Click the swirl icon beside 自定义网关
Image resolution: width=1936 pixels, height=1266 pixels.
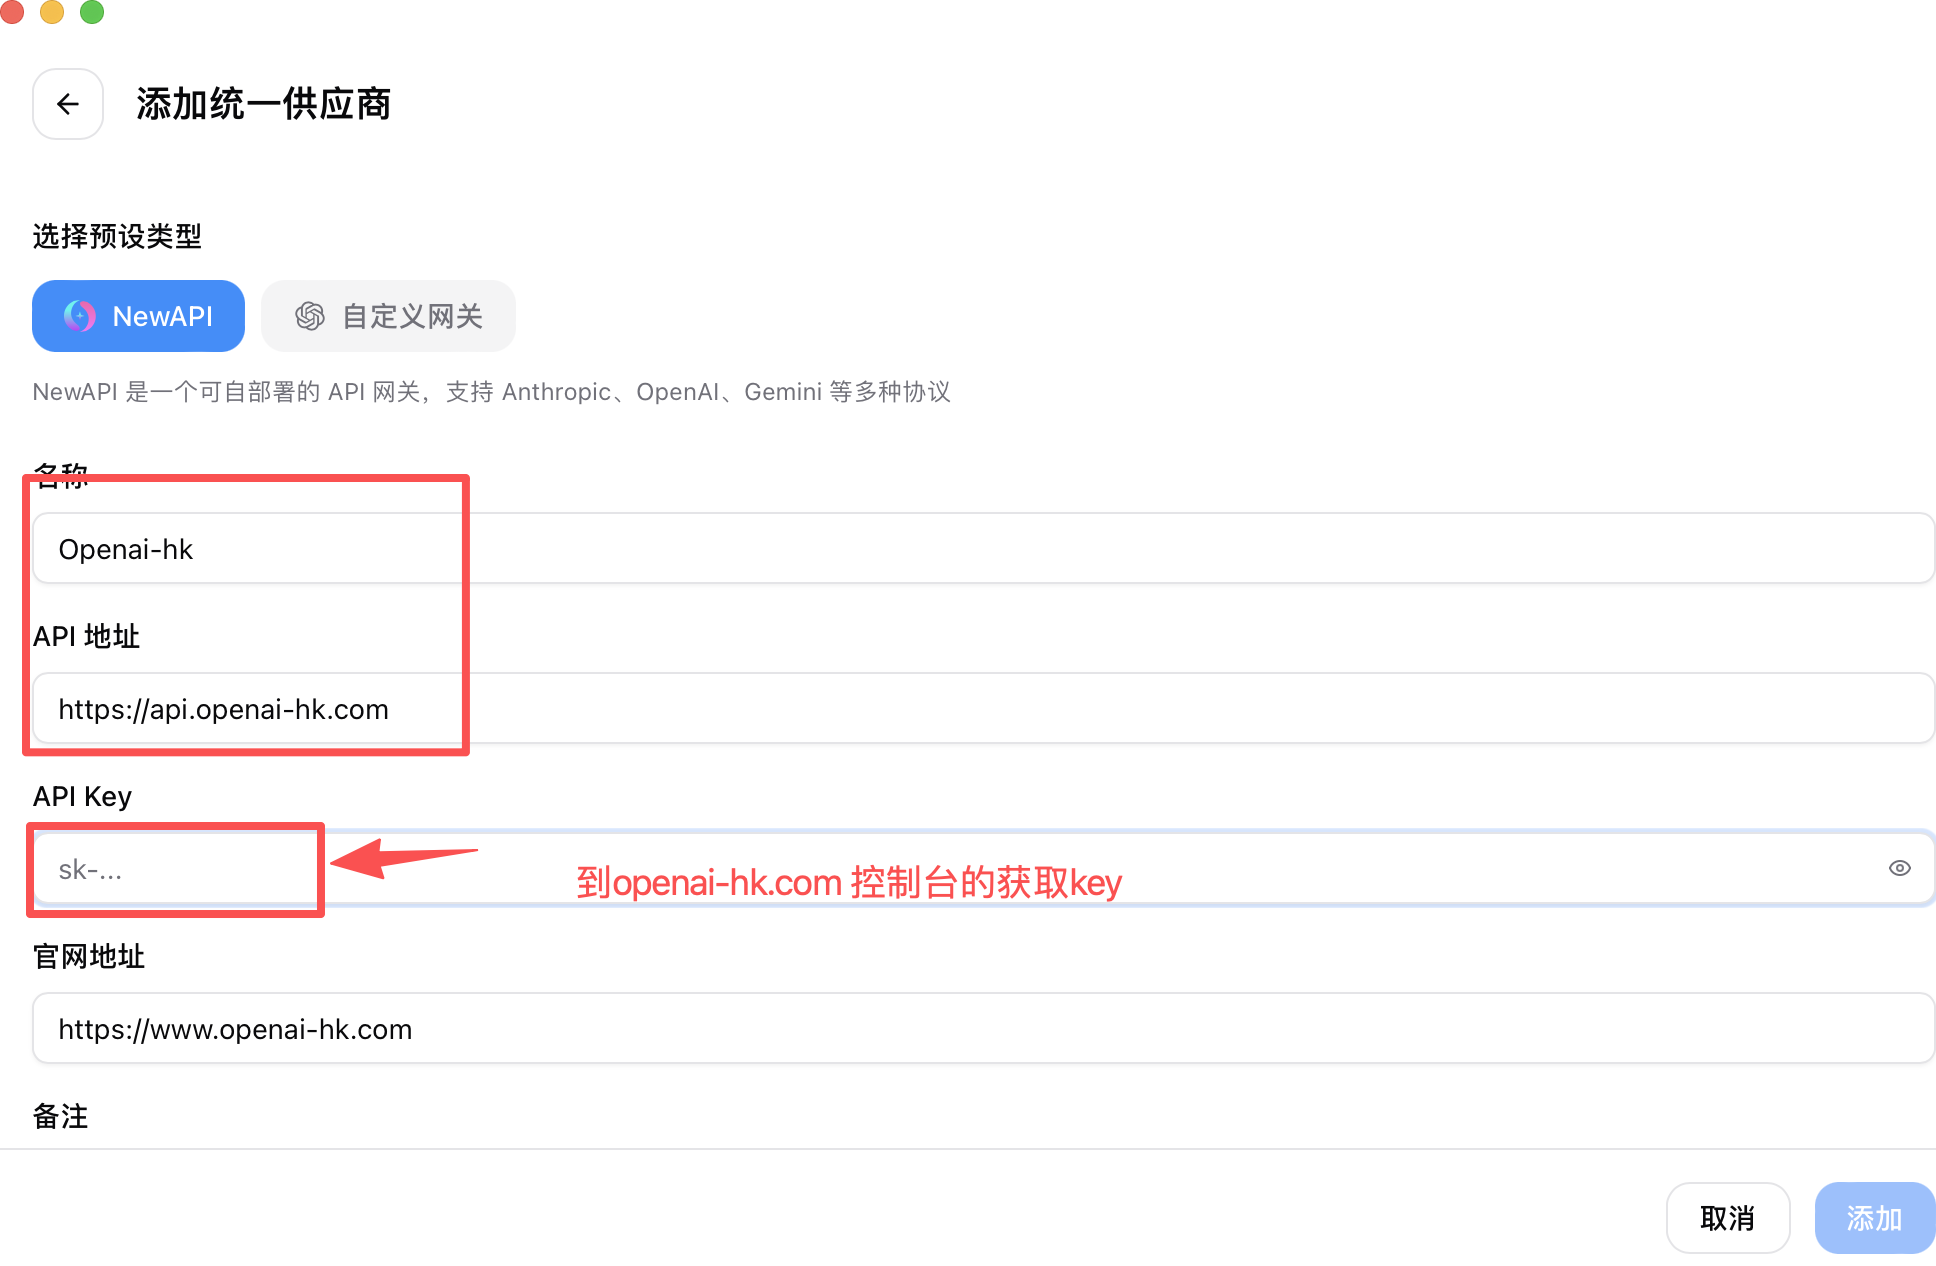point(310,316)
